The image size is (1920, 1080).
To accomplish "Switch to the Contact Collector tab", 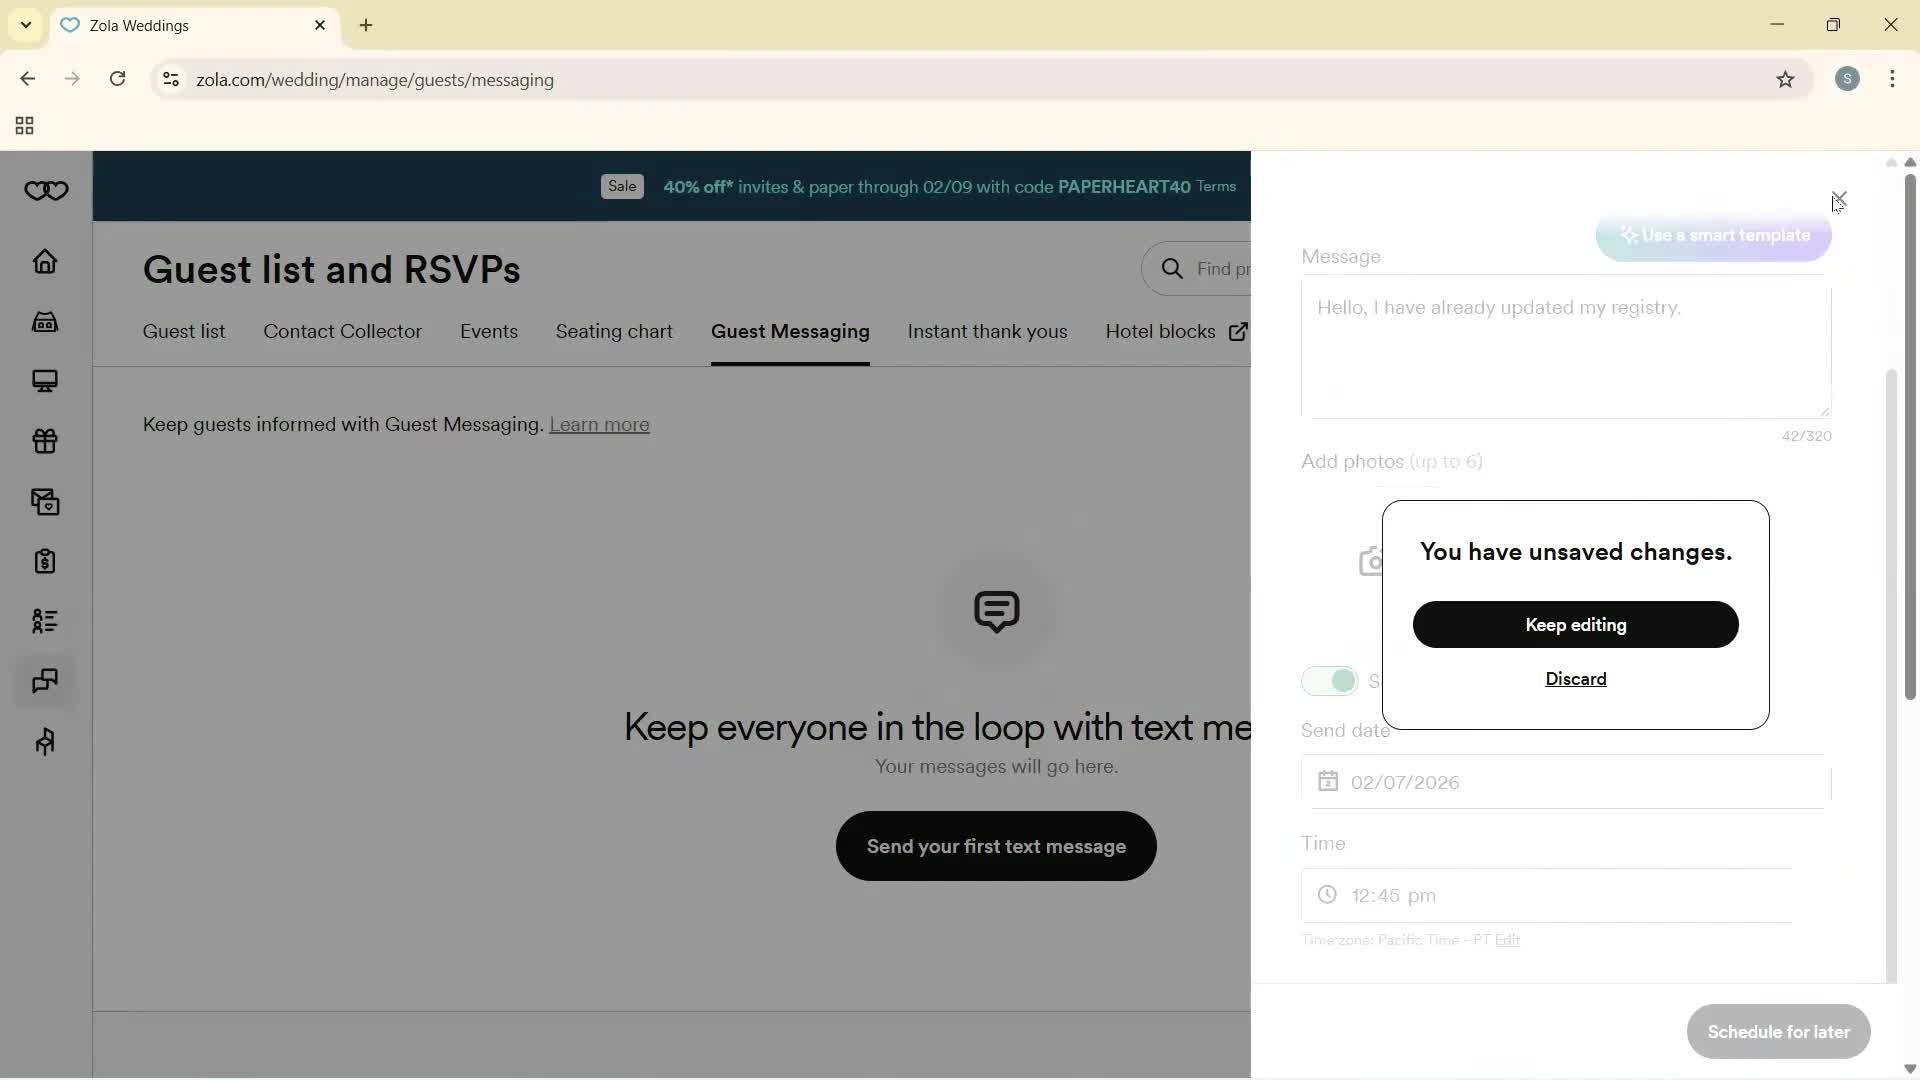I will tap(342, 332).
